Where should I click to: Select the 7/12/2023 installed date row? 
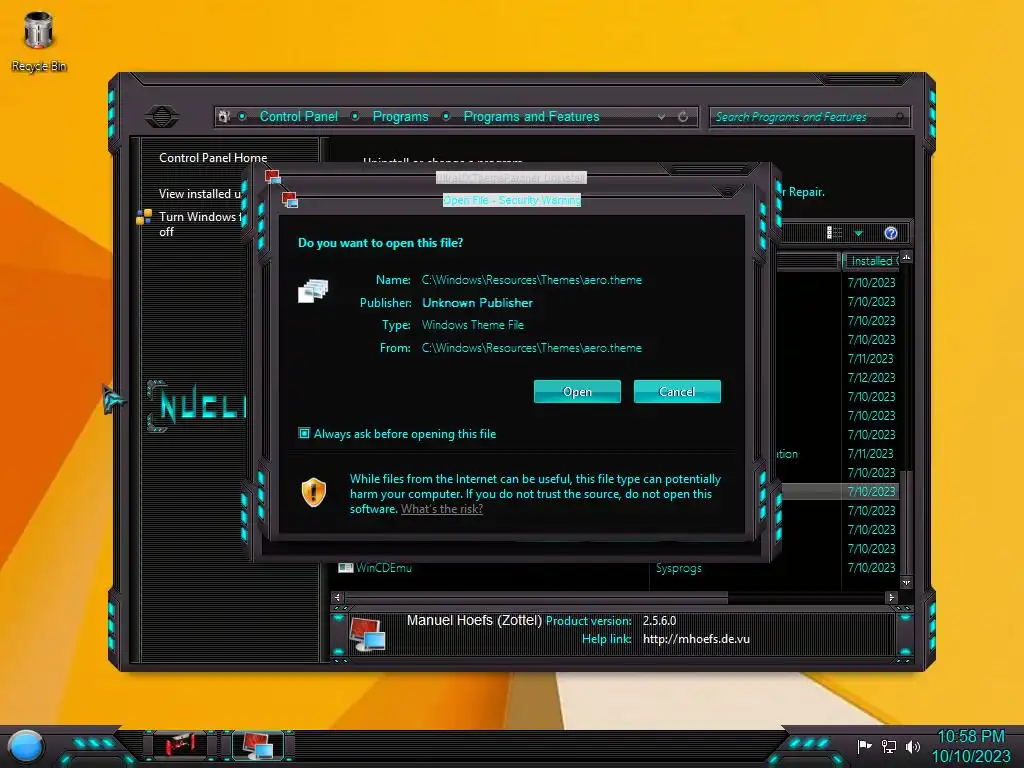pos(871,377)
